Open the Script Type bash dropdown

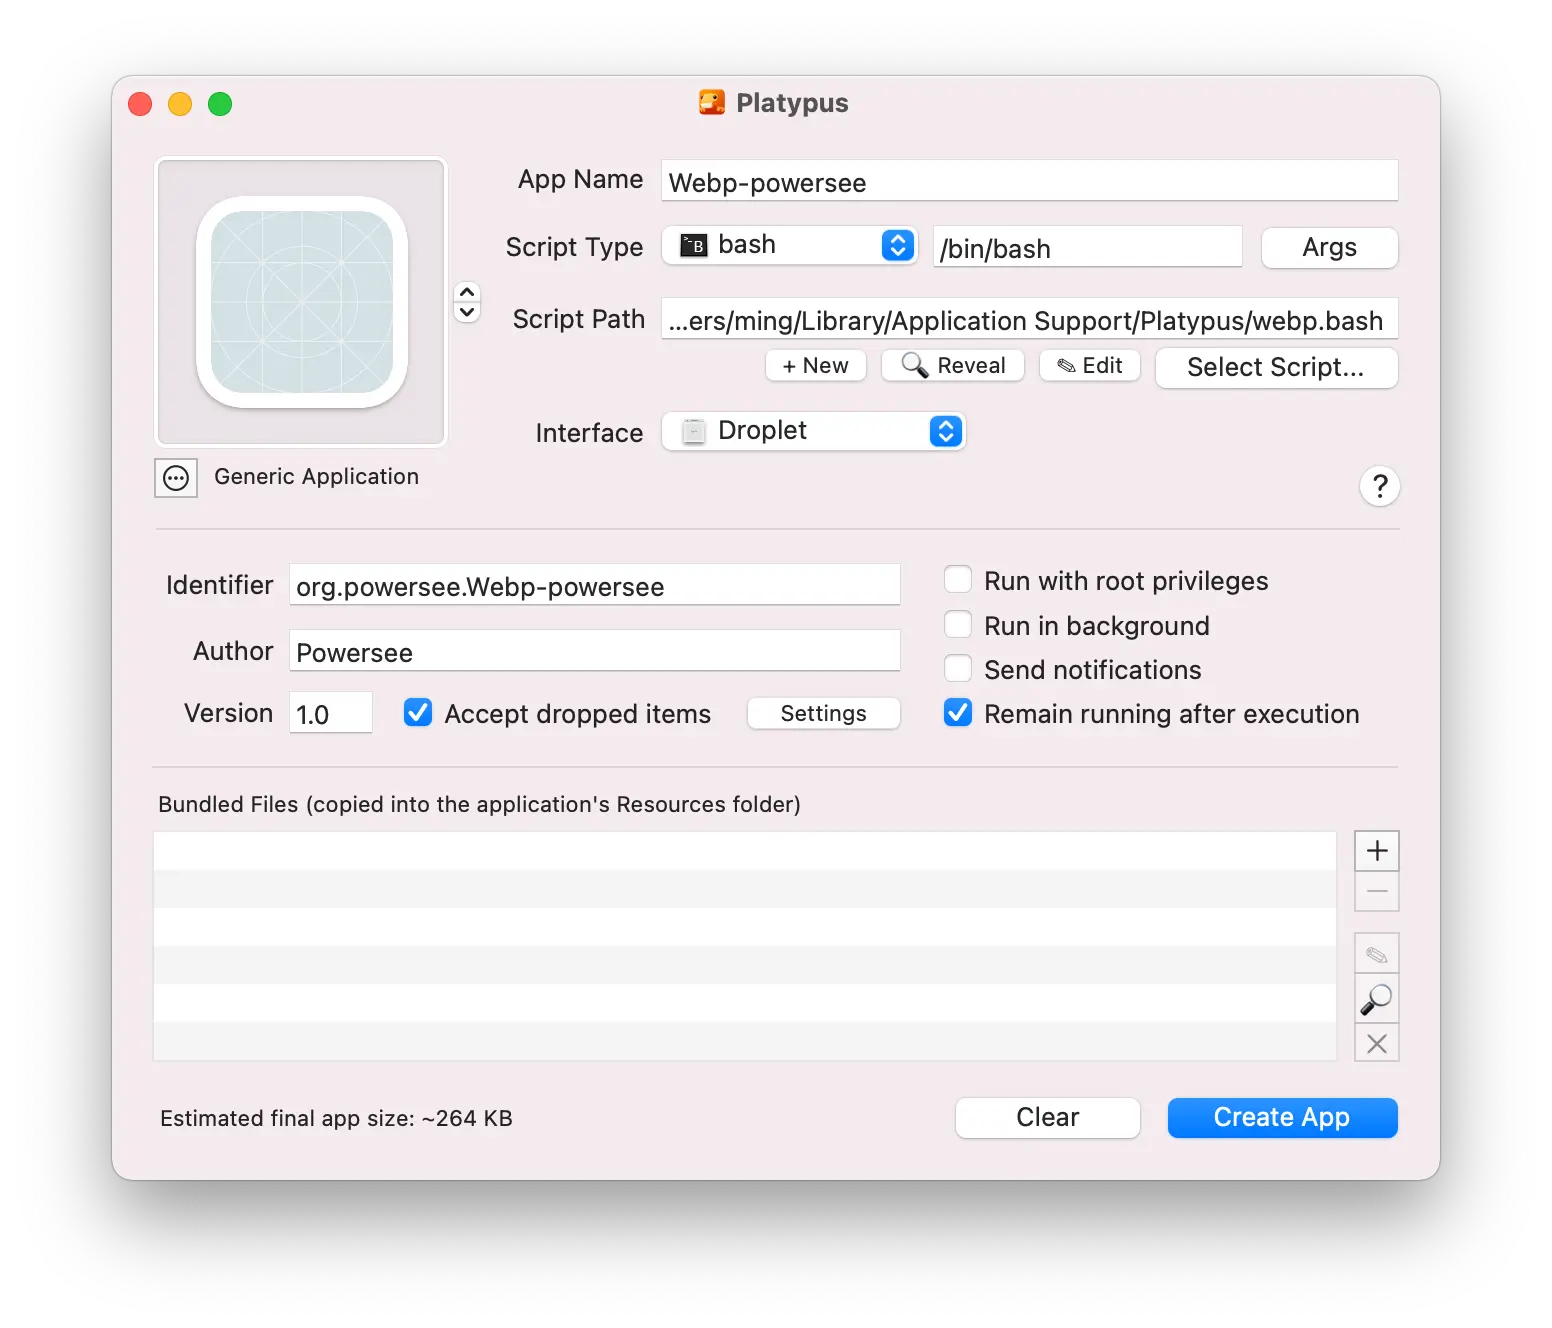789,245
